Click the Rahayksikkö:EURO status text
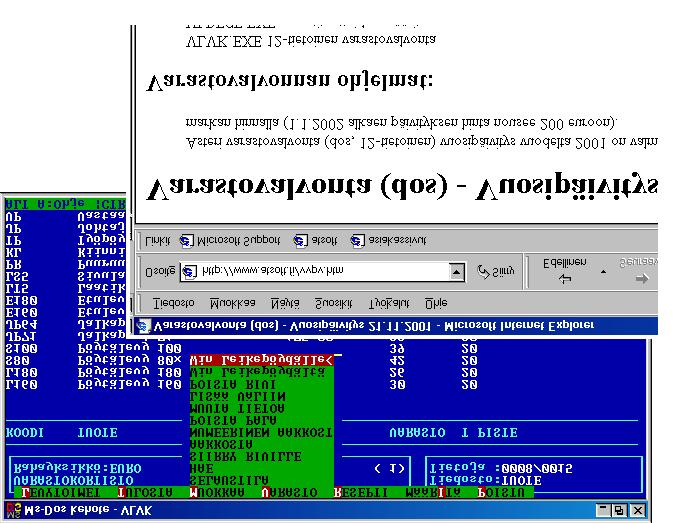The width and height of the screenshot is (673, 523). pos(77,468)
